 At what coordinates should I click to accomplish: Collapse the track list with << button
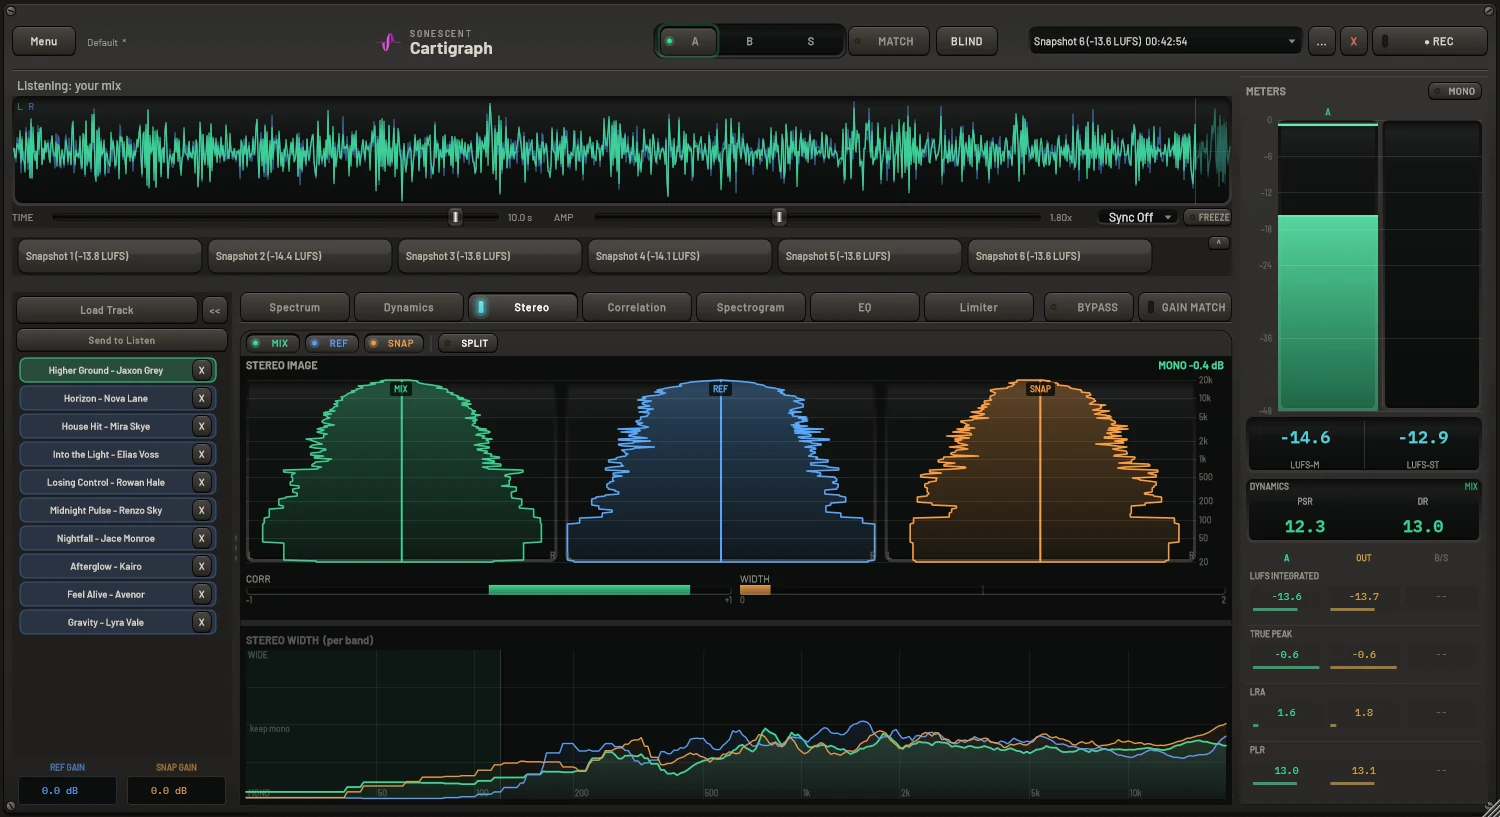pyautogui.click(x=215, y=310)
